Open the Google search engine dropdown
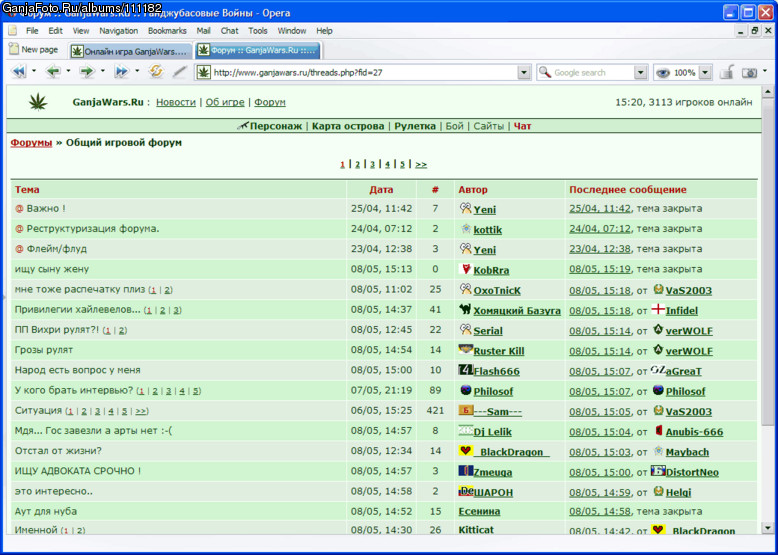The image size is (778, 555). tap(641, 72)
